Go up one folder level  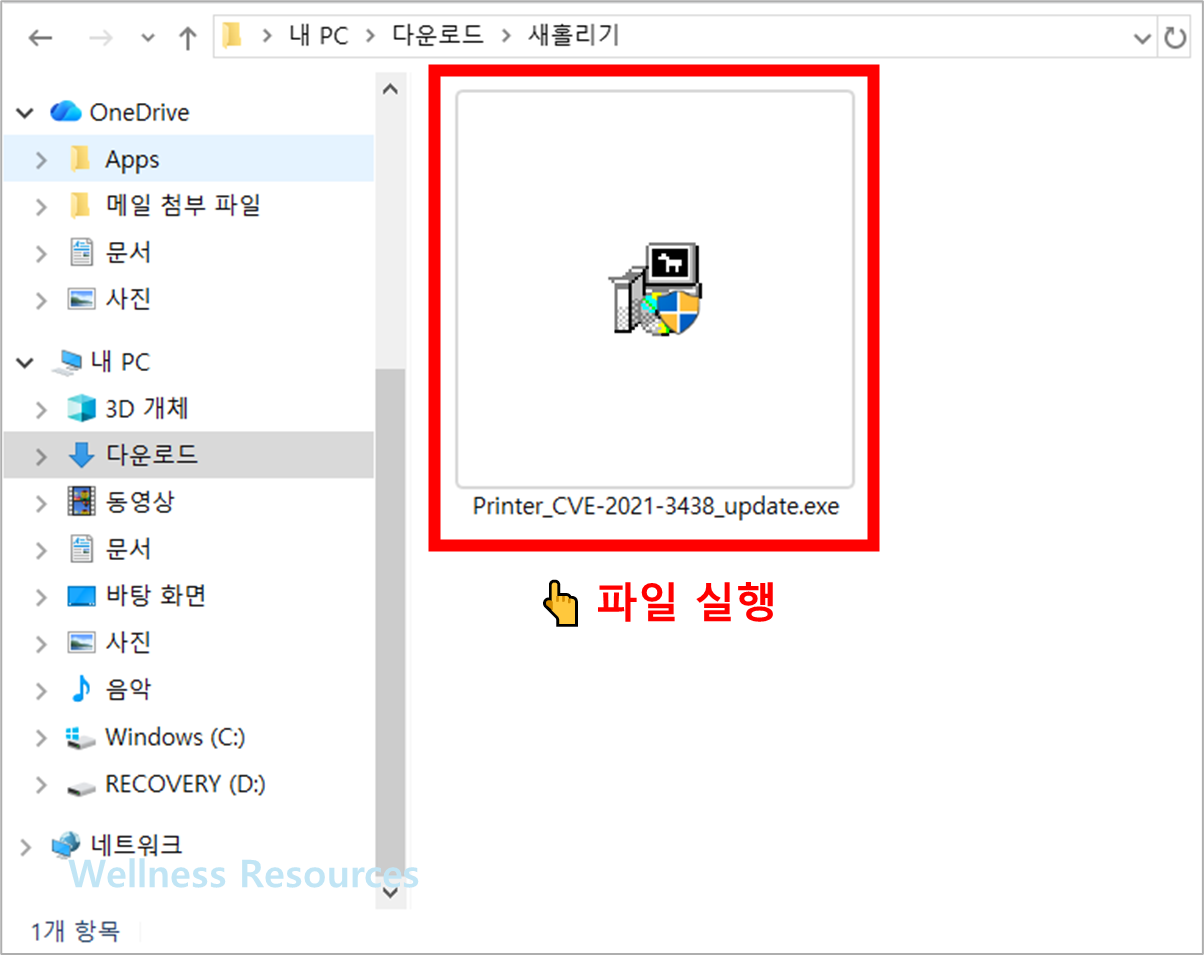[x=187, y=38]
